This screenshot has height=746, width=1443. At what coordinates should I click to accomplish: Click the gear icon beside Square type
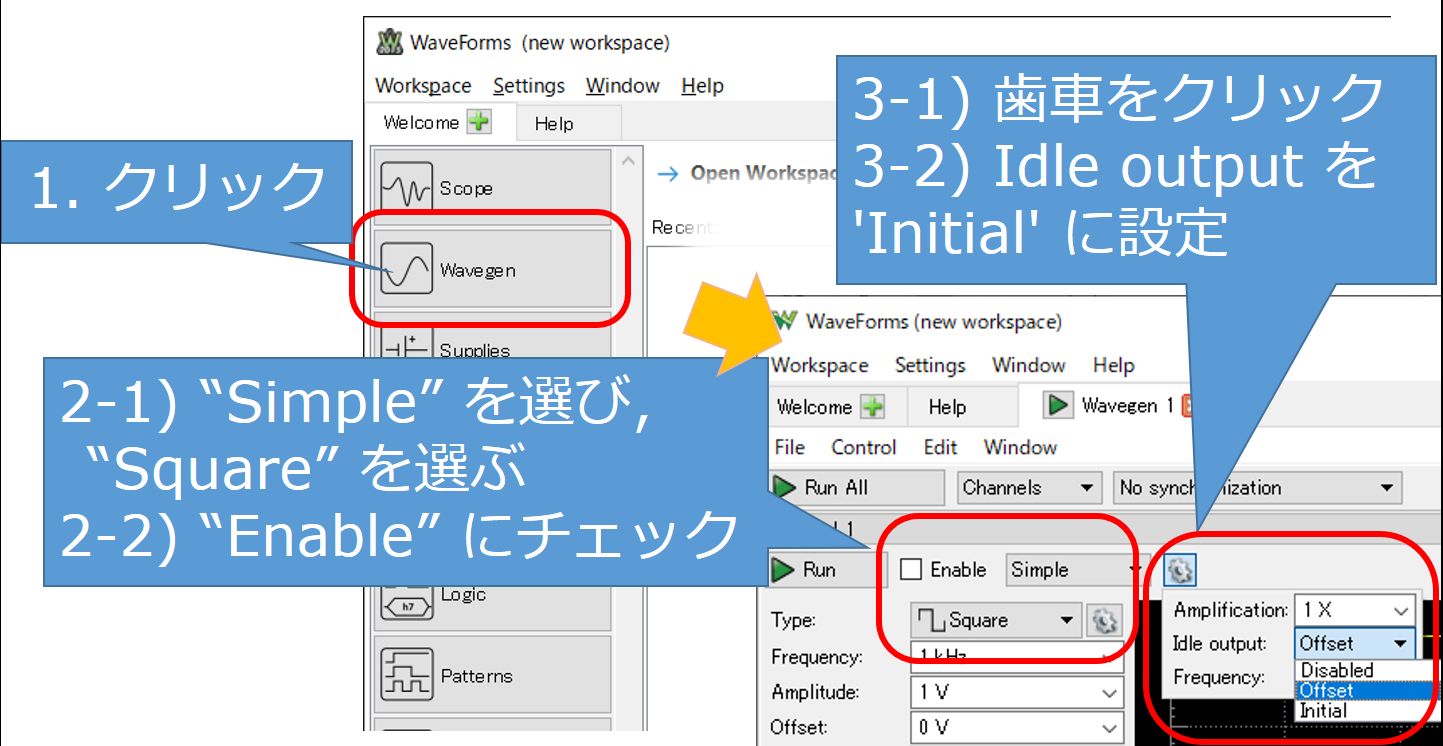click(x=1103, y=621)
